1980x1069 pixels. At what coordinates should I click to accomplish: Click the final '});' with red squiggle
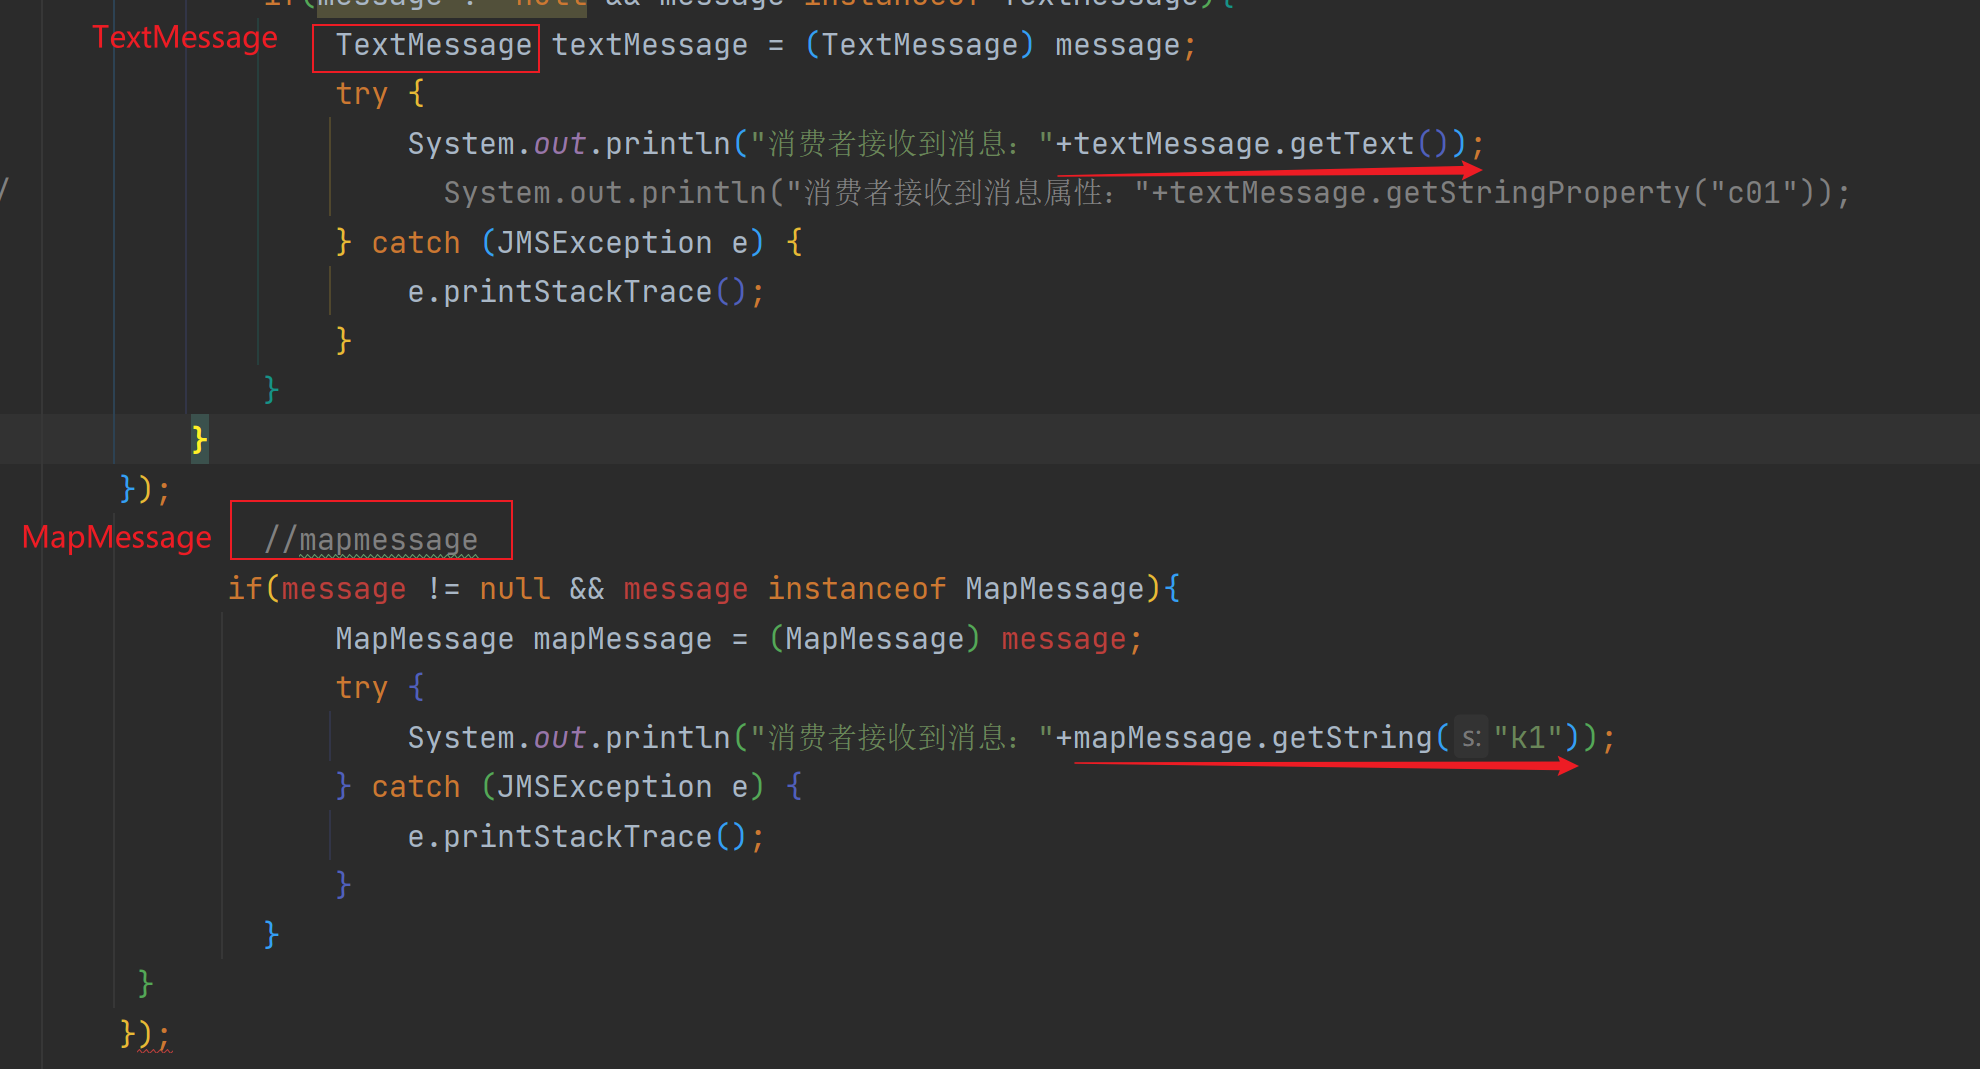(145, 1034)
